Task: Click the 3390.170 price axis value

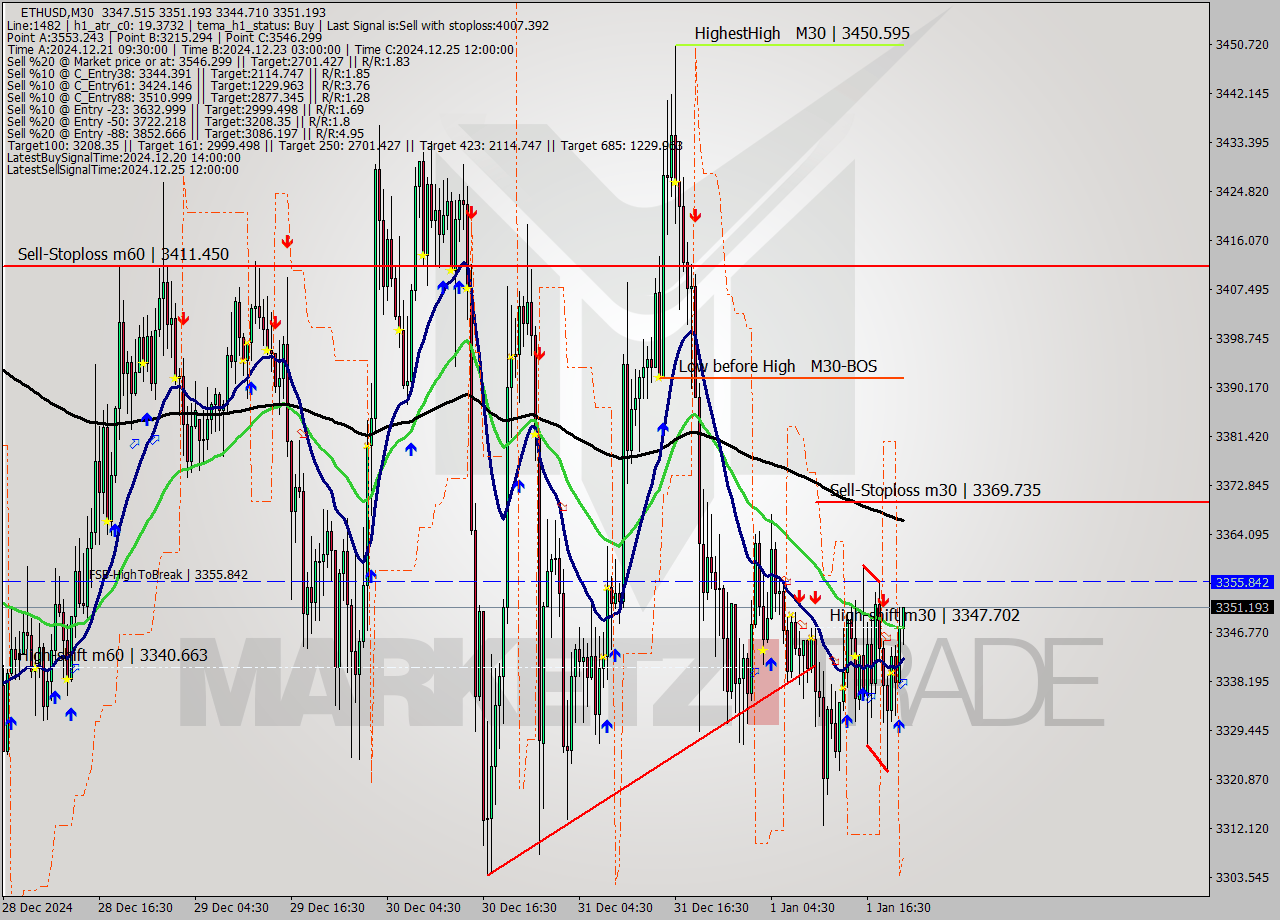Action: (1241, 387)
